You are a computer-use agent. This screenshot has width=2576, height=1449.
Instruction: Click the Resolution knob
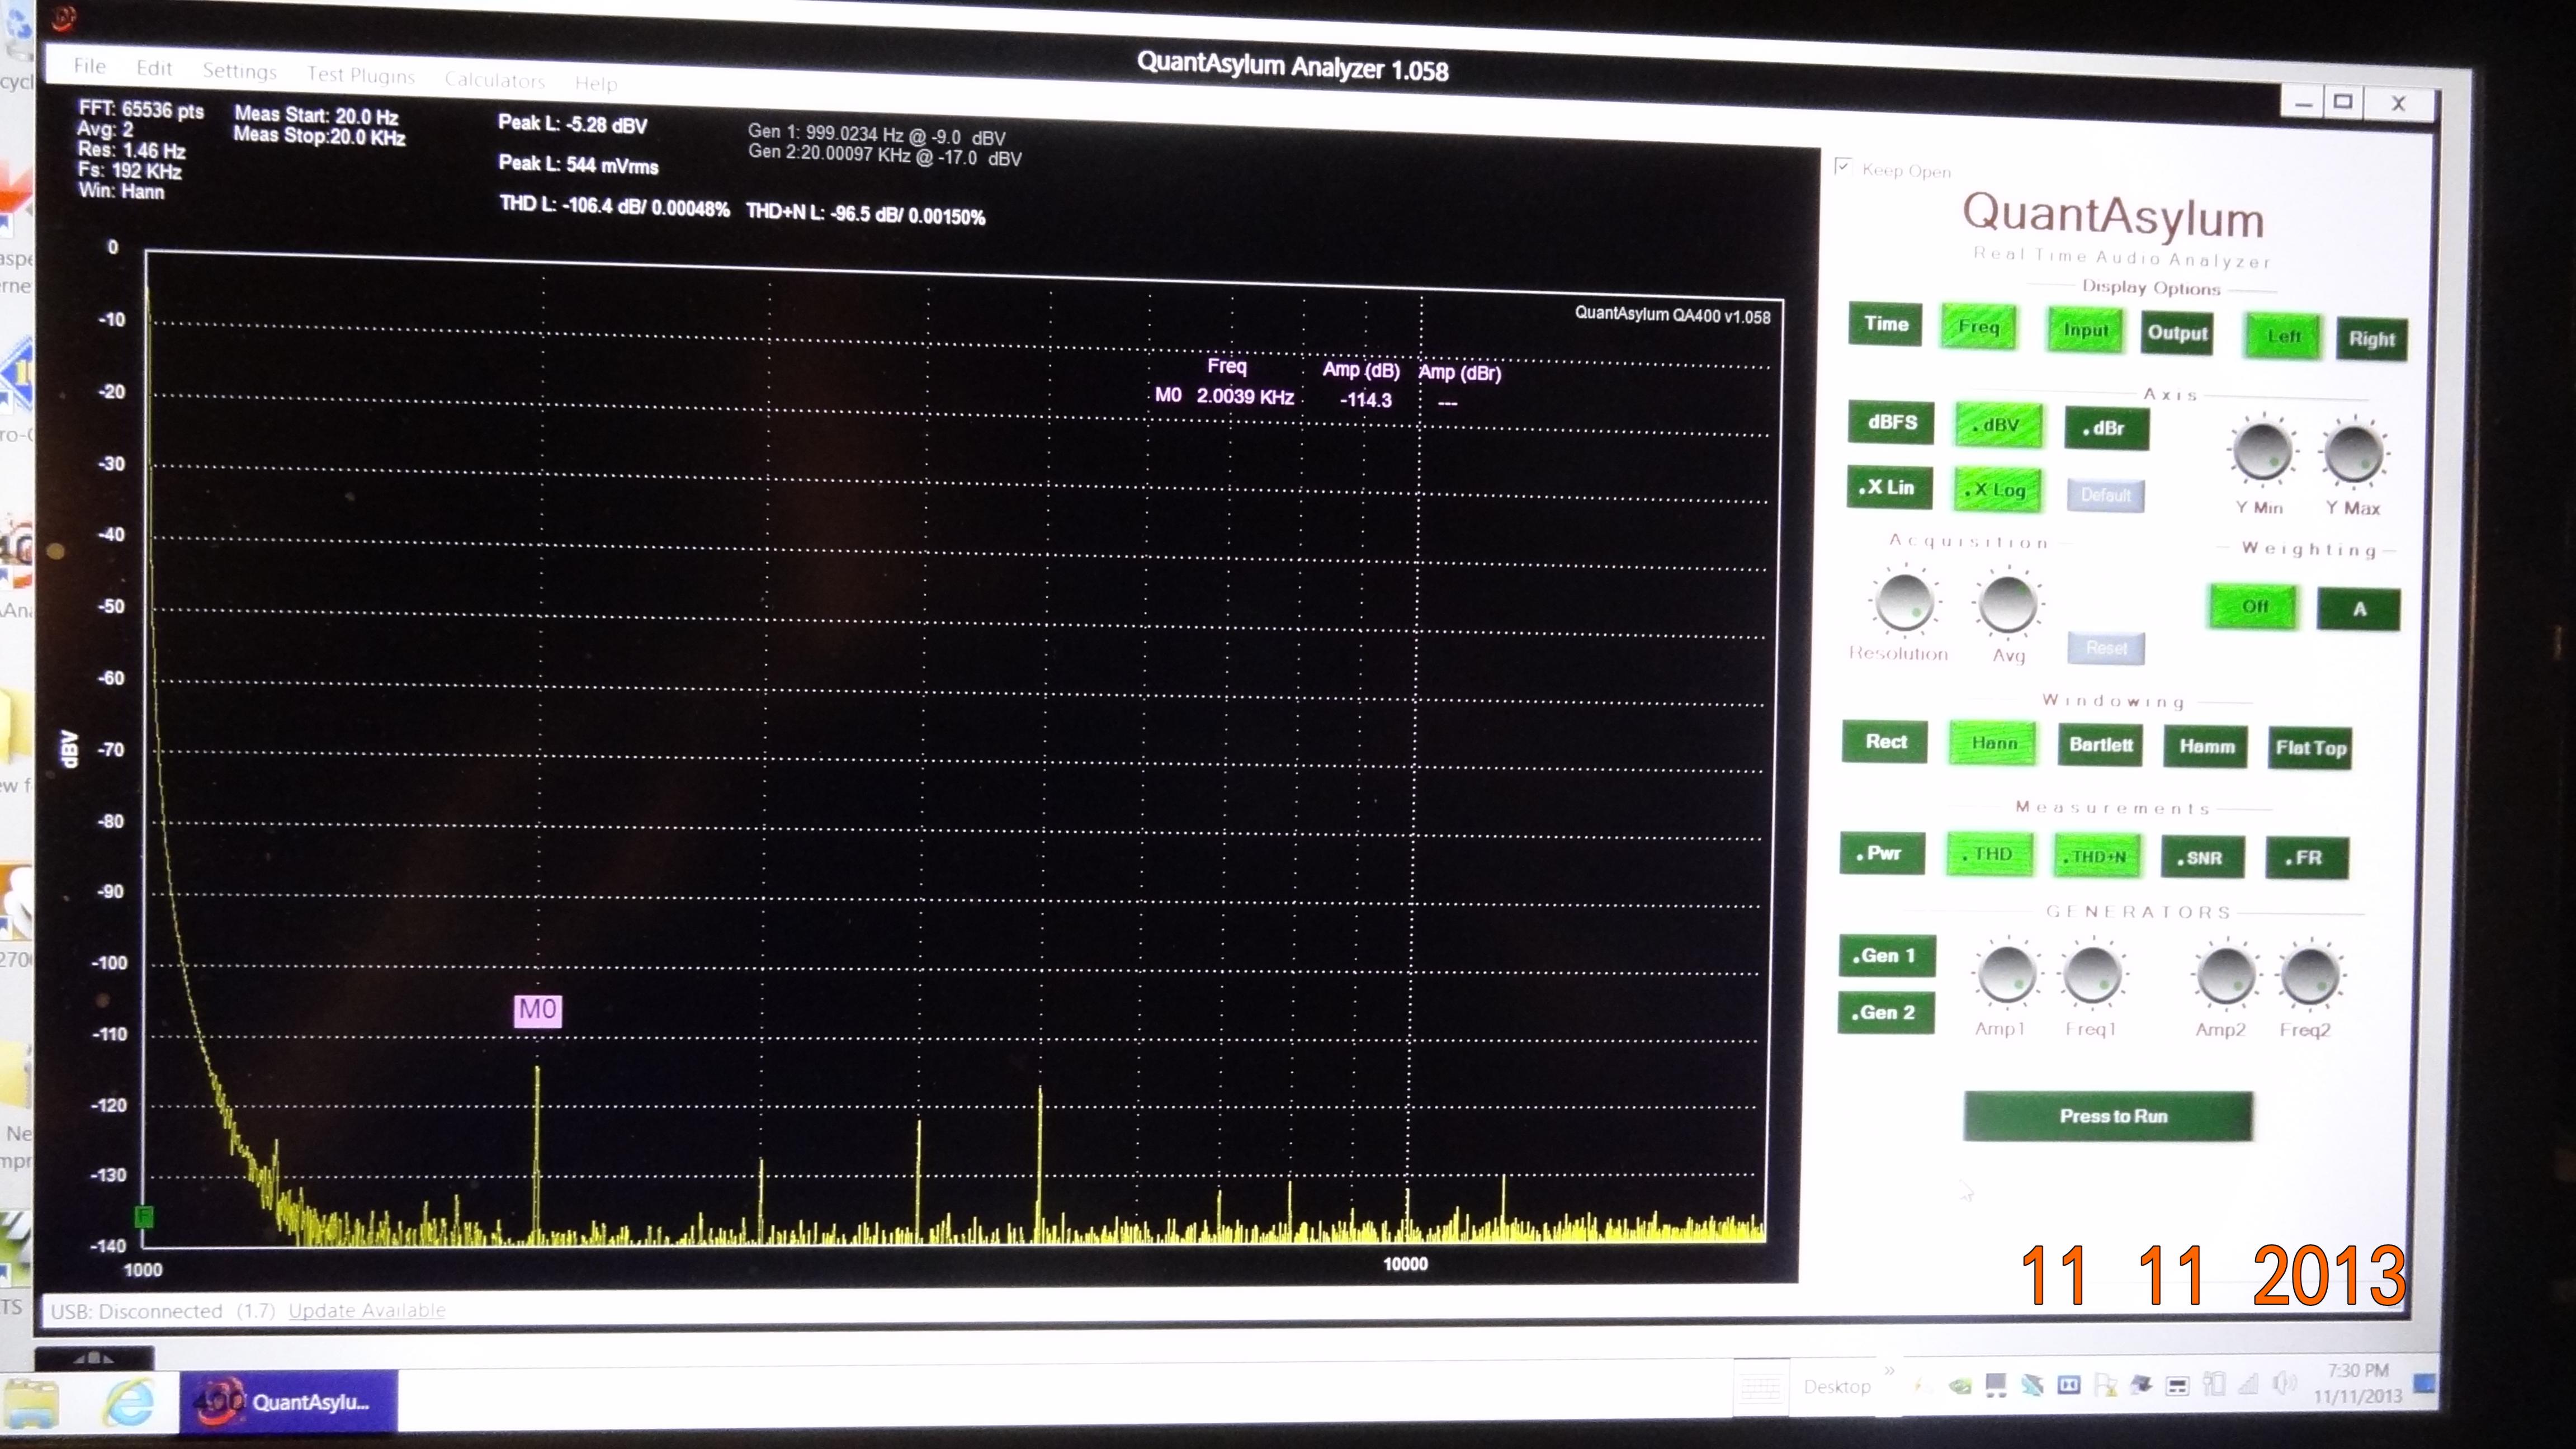coord(1904,601)
